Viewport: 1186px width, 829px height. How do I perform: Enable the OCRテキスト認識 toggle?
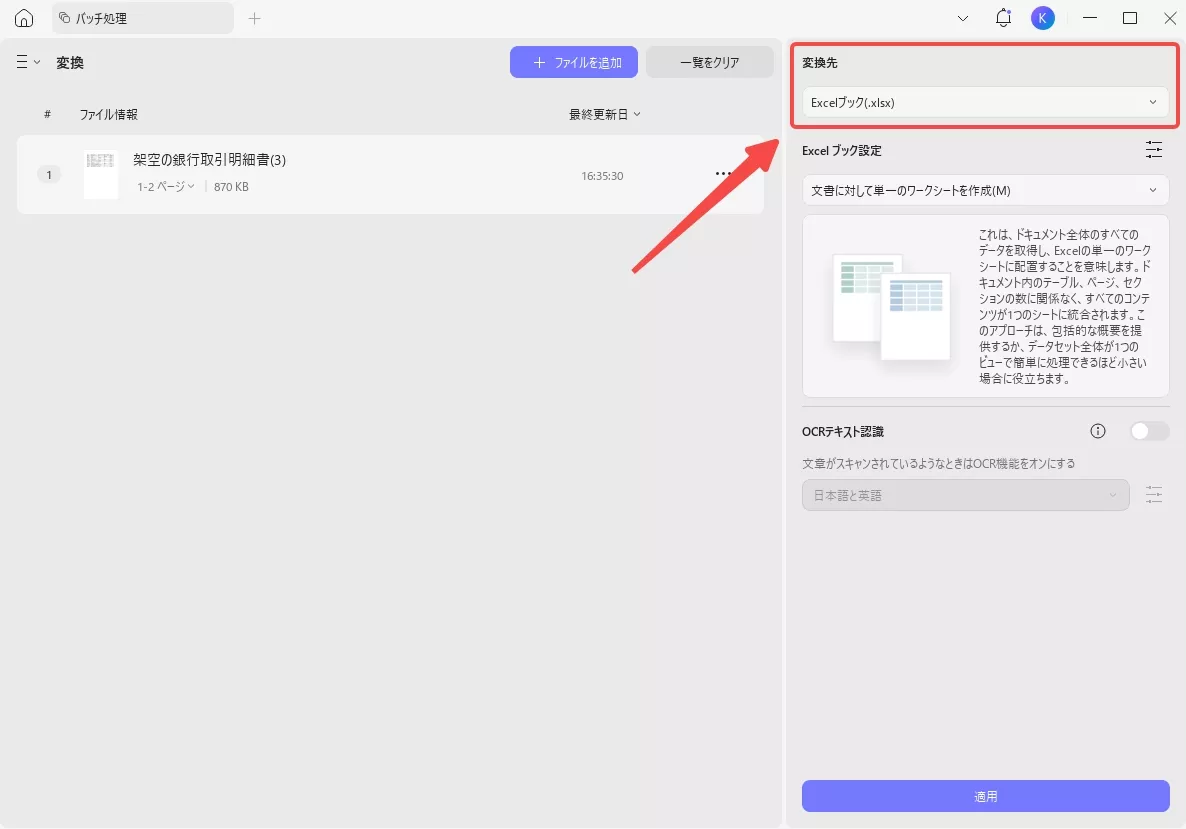coord(1148,430)
